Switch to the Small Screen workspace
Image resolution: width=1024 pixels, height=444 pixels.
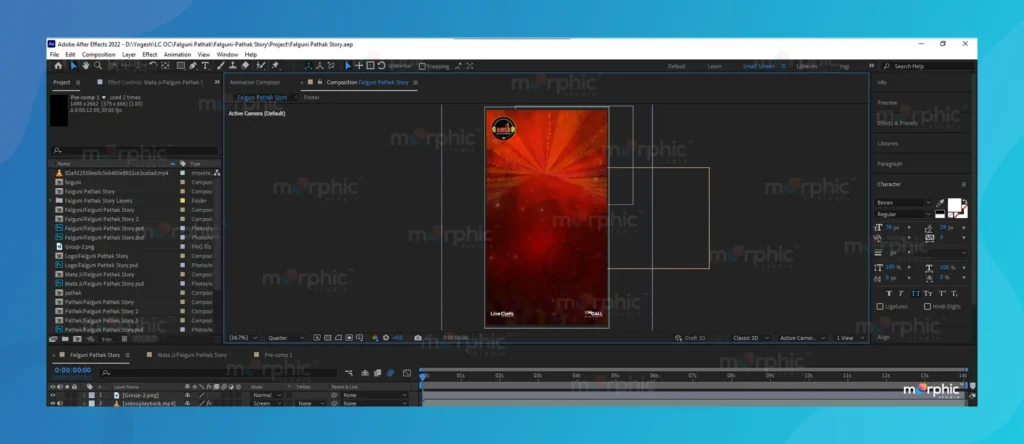758,66
